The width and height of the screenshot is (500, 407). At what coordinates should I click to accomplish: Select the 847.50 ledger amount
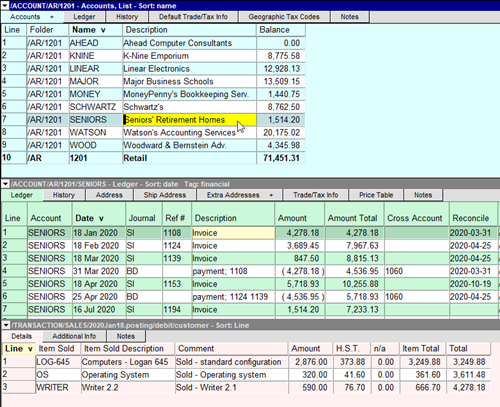tap(300, 258)
